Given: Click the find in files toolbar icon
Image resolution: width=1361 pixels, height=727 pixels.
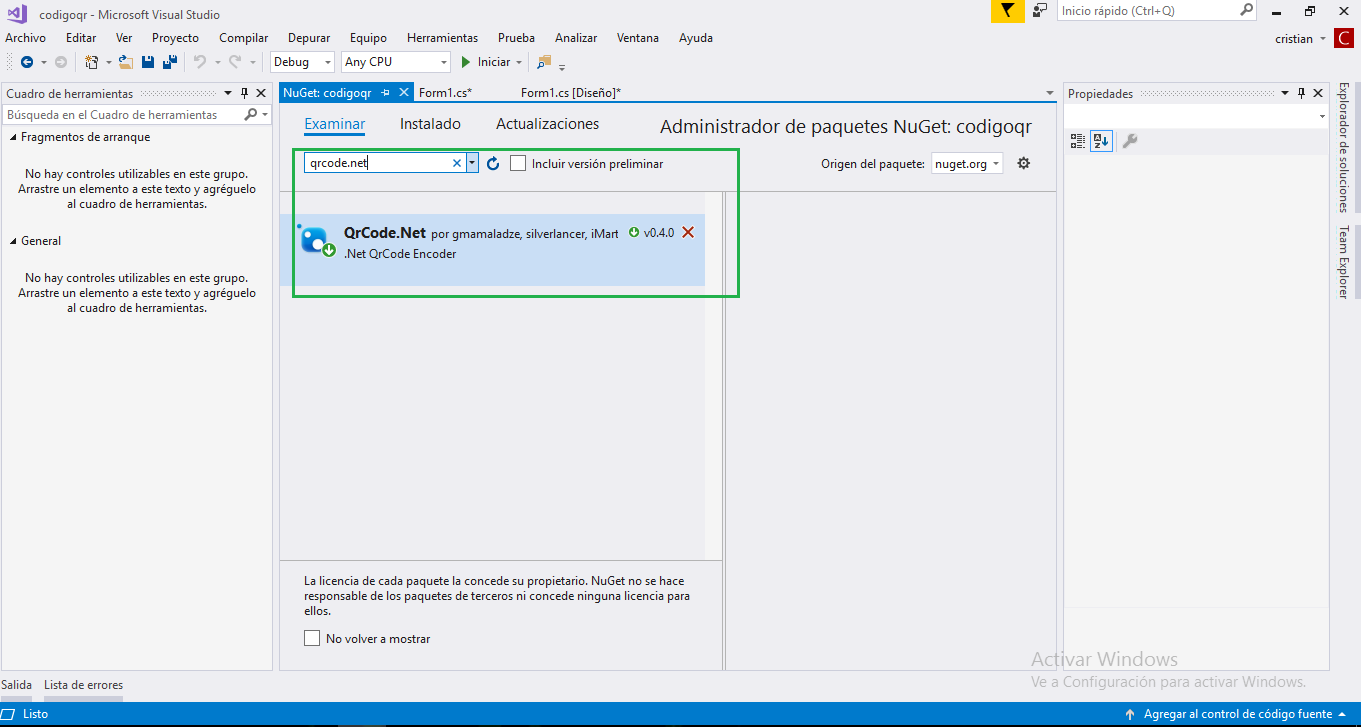Looking at the screenshot, I should pyautogui.click(x=544, y=62).
